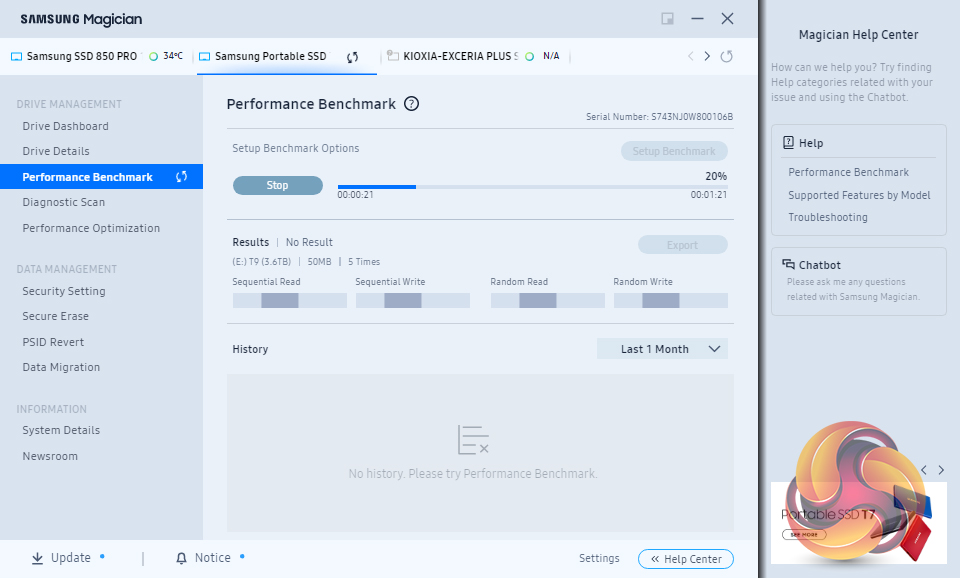Image resolution: width=960 pixels, height=579 pixels.
Task: Click the sync icon on Samsung Portable SSD tab
Action: click(353, 57)
